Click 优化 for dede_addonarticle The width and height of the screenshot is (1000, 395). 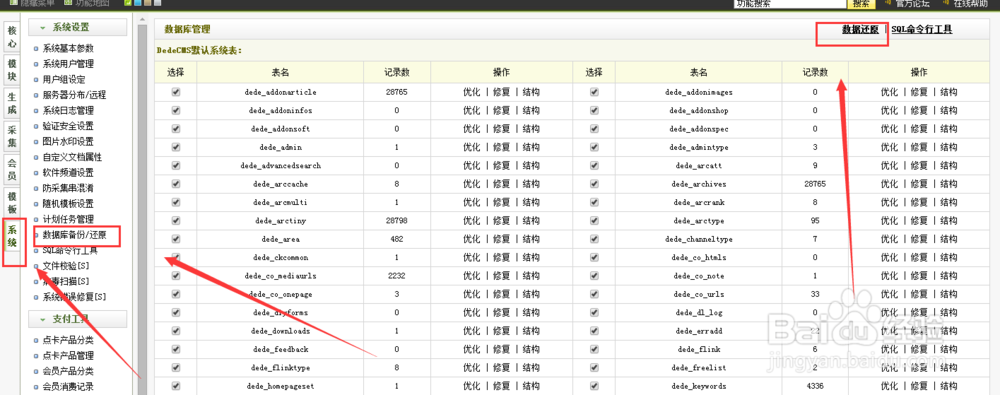pyautogui.click(x=472, y=92)
